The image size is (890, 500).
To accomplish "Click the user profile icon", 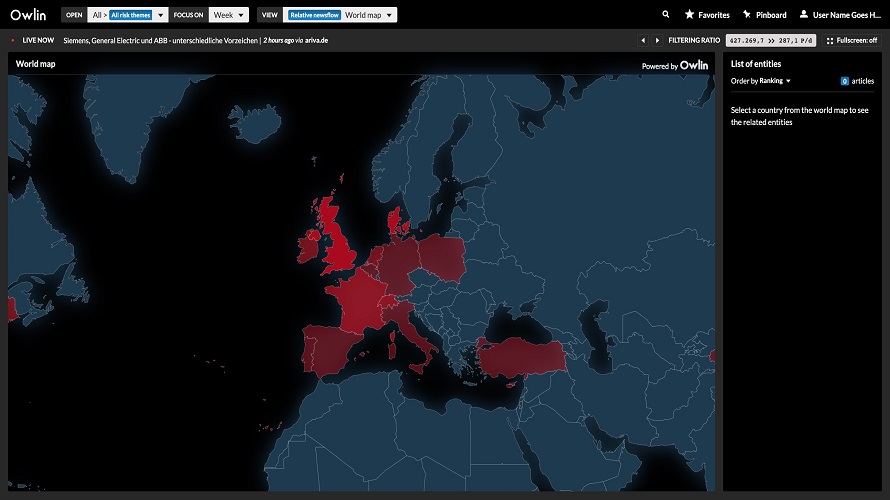I will point(804,14).
